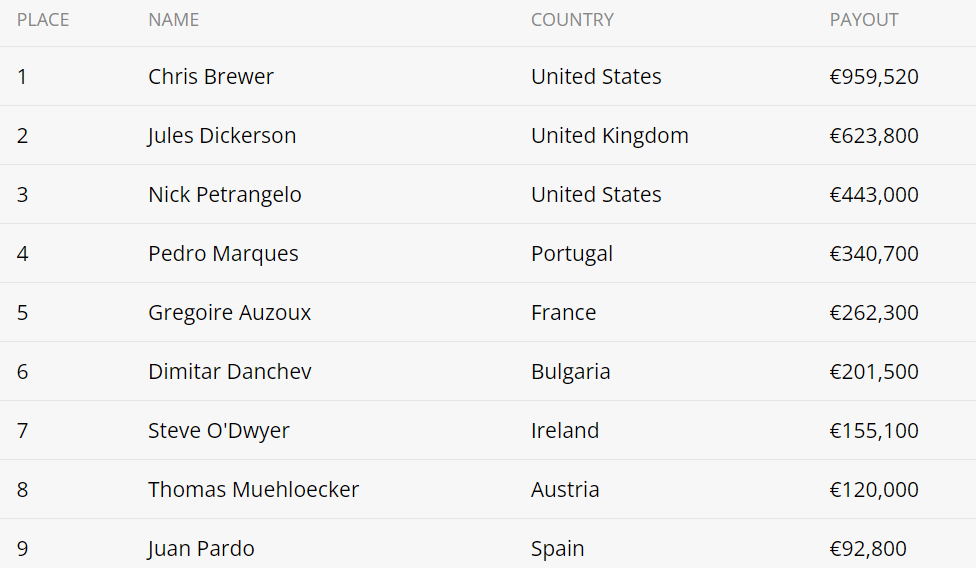The width and height of the screenshot is (976, 568).
Task: Click Thomas Muehloecker's name
Action: pos(253,490)
